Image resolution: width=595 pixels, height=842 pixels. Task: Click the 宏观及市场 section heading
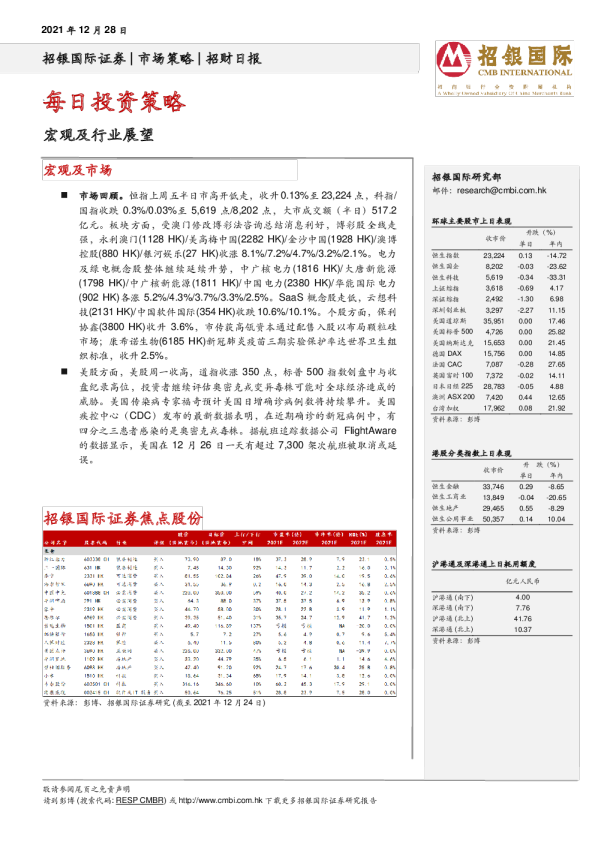click(x=78, y=171)
